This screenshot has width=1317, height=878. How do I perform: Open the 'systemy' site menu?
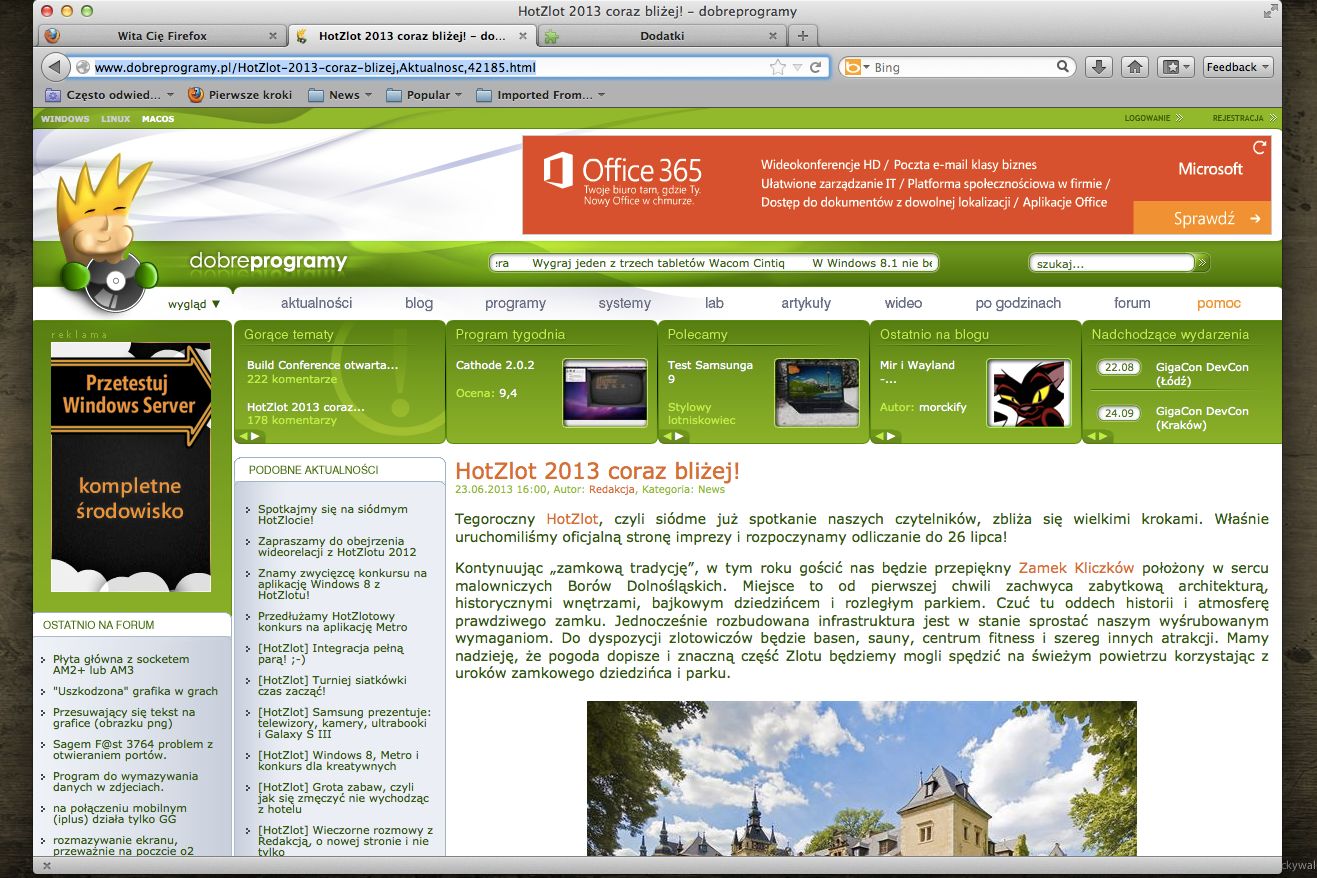tap(624, 303)
